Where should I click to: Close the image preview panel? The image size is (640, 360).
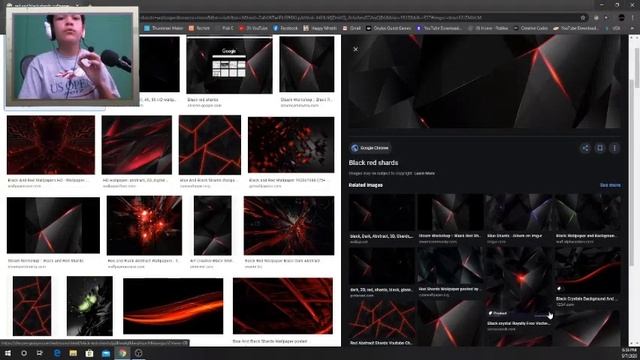(x=356, y=49)
